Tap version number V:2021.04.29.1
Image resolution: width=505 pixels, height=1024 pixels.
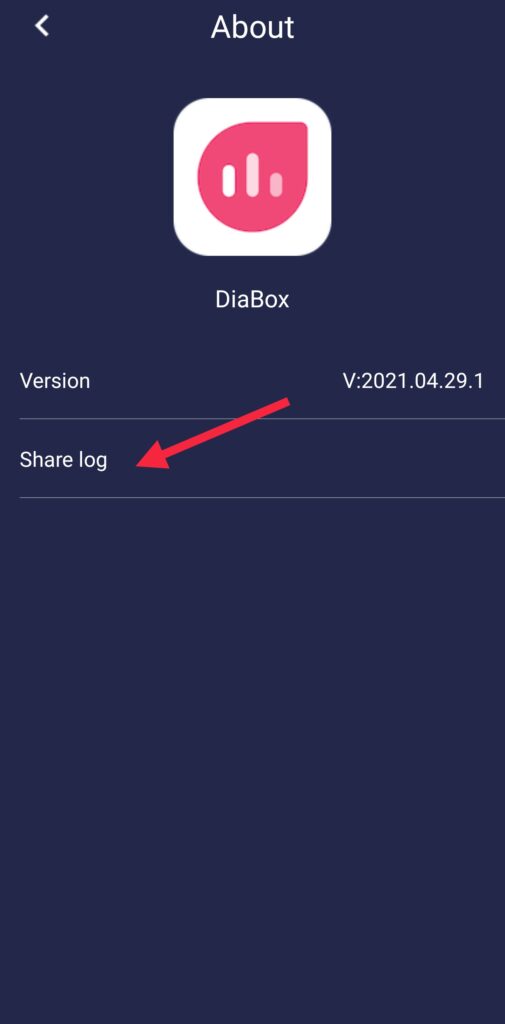[414, 381]
